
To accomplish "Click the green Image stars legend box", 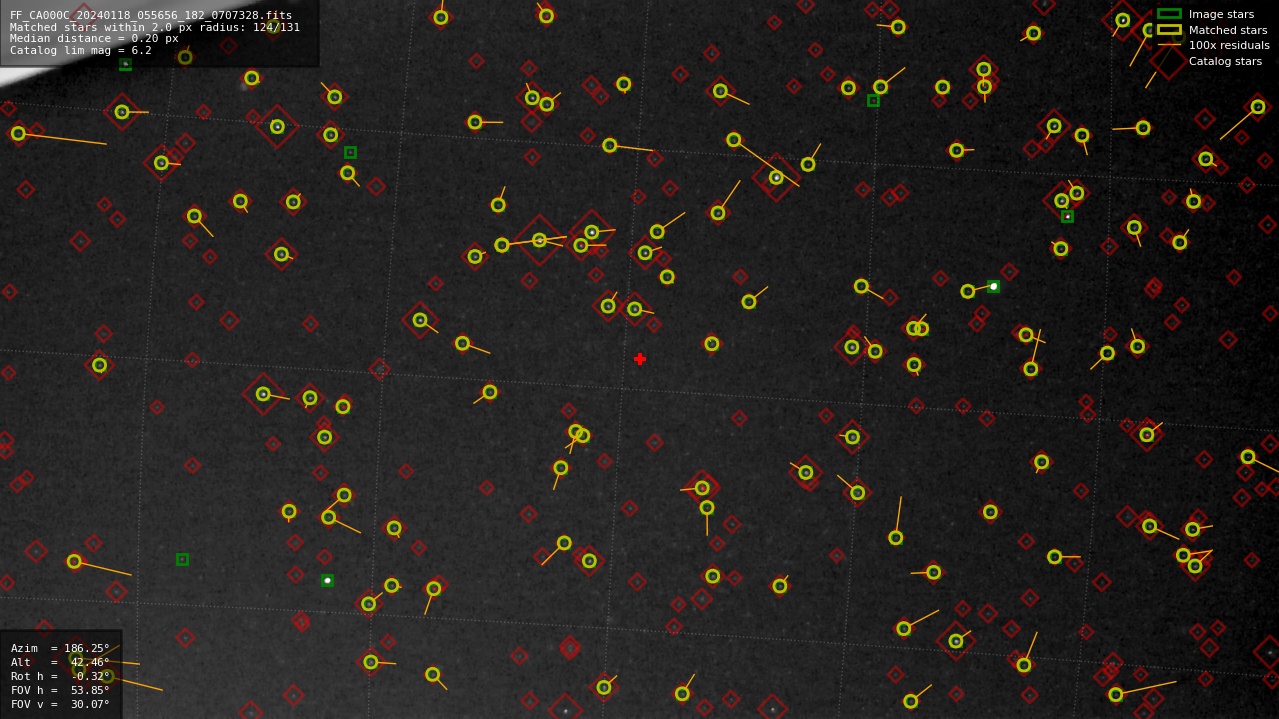I will [x=1169, y=14].
